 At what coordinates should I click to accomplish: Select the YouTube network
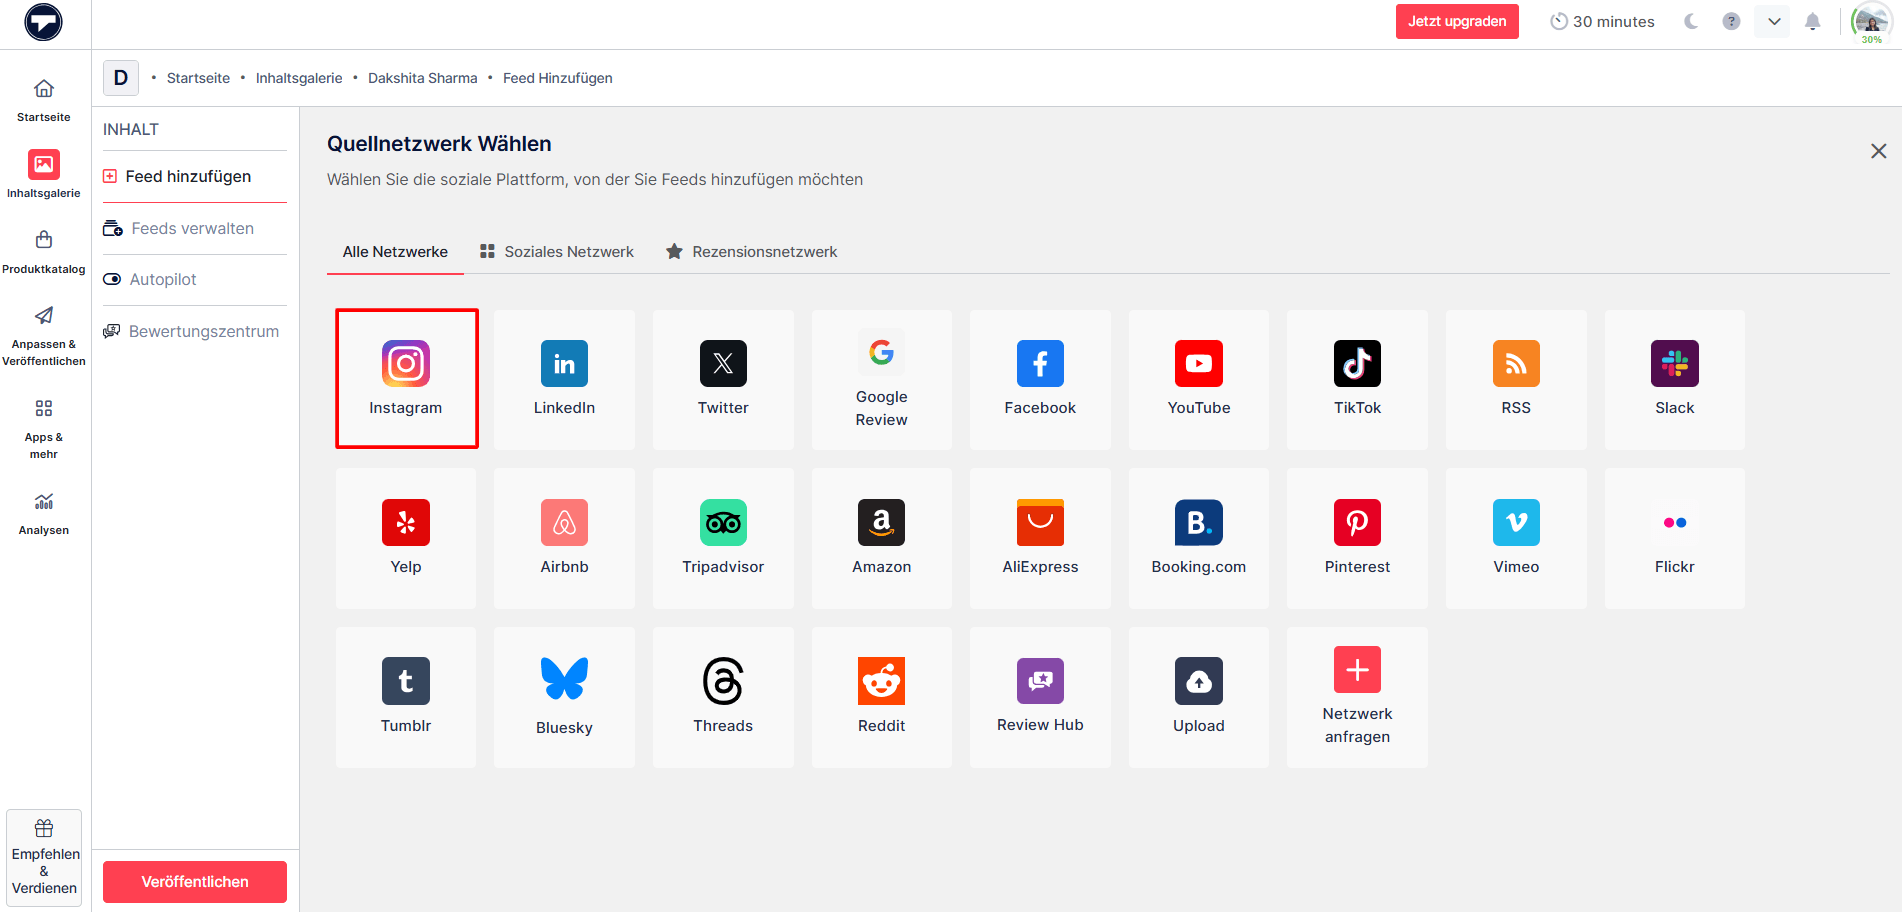click(x=1199, y=379)
